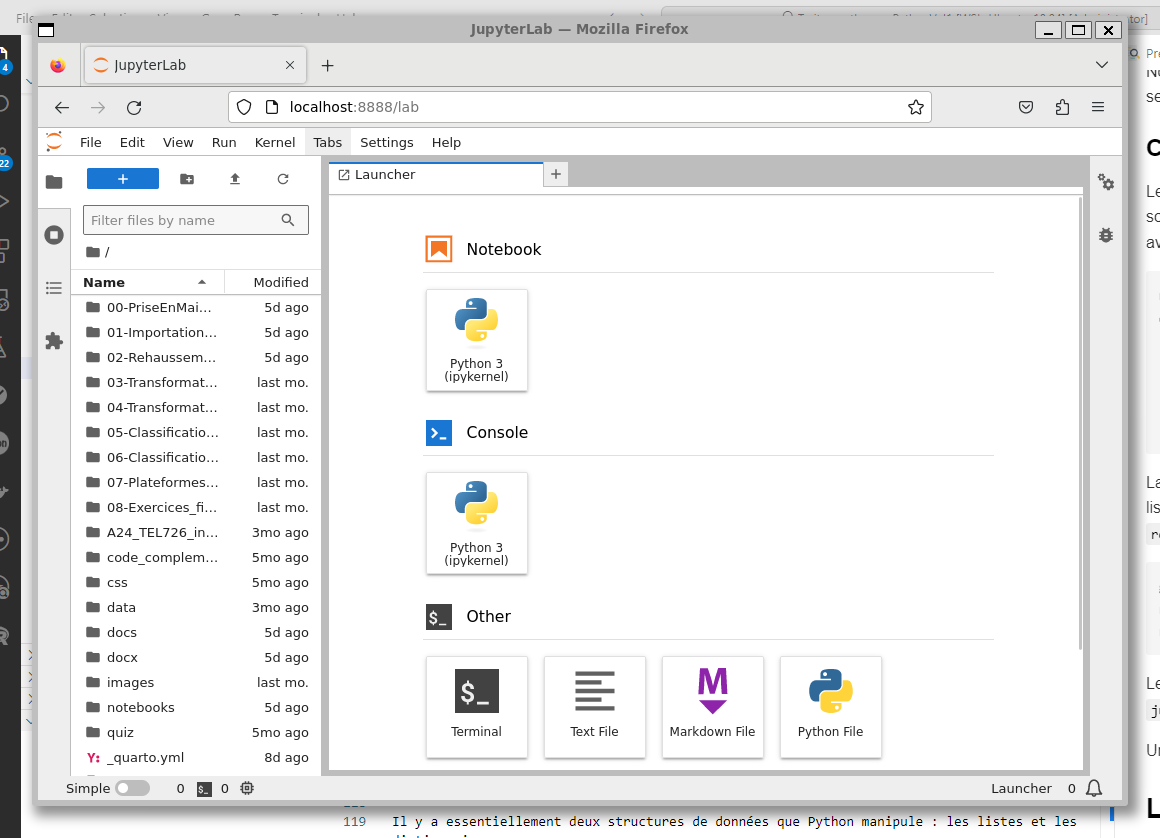The width and height of the screenshot is (1160, 838).
Task: Launch a Python 3 notebook
Action: pyautogui.click(x=476, y=340)
